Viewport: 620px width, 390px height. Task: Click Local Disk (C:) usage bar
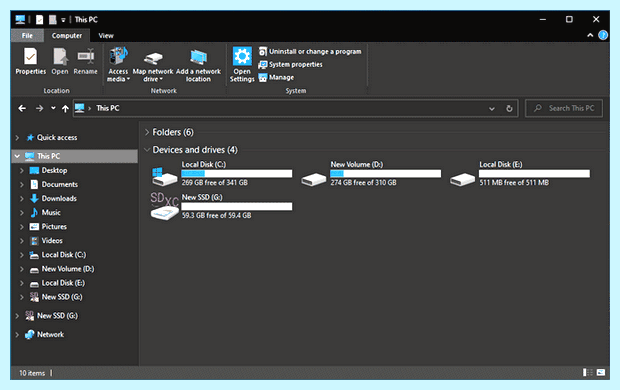click(x=236, y=174)
